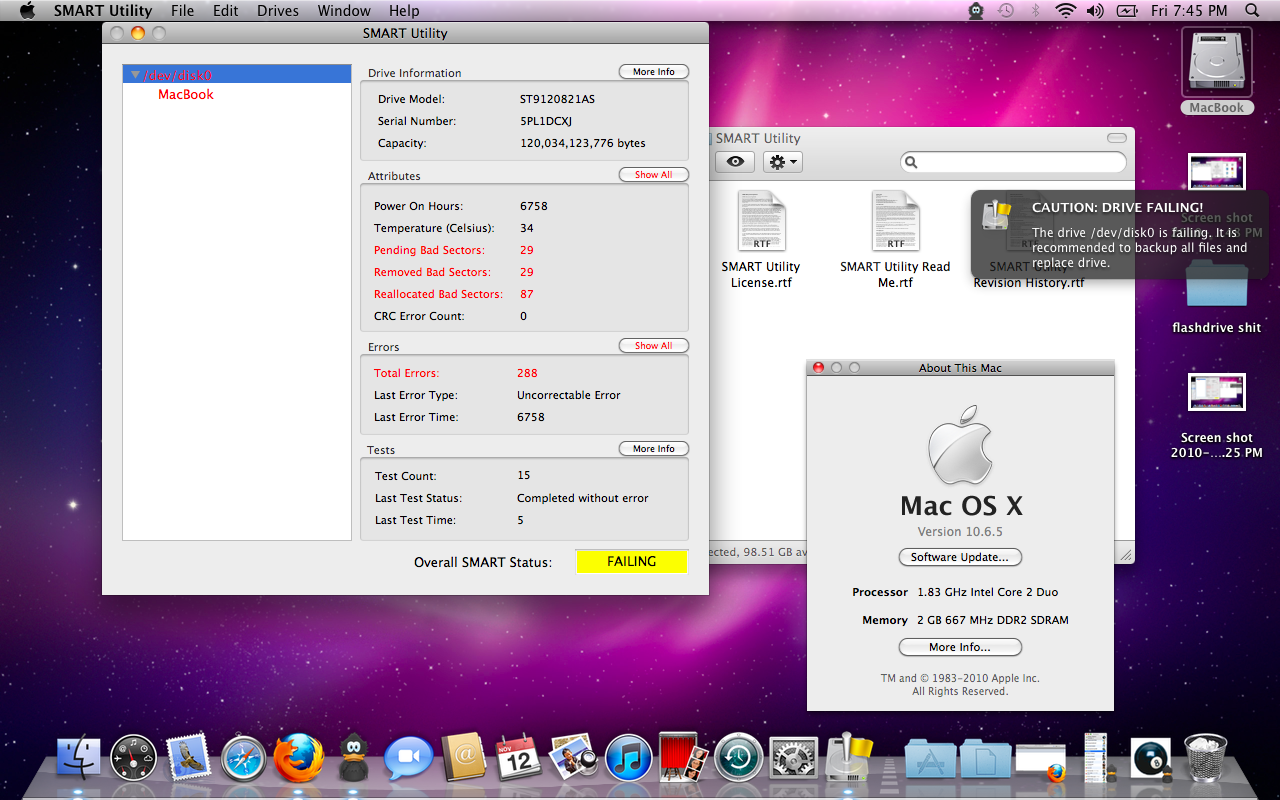This screenshot has height=800, width=1280.
Task: Open the Edit menu
Action: [x=226, y=11]
